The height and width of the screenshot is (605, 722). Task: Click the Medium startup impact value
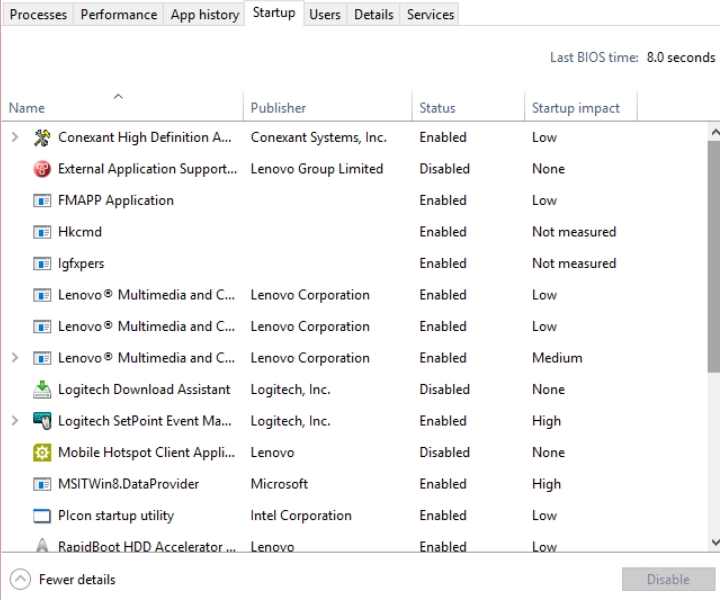(557, 358)
